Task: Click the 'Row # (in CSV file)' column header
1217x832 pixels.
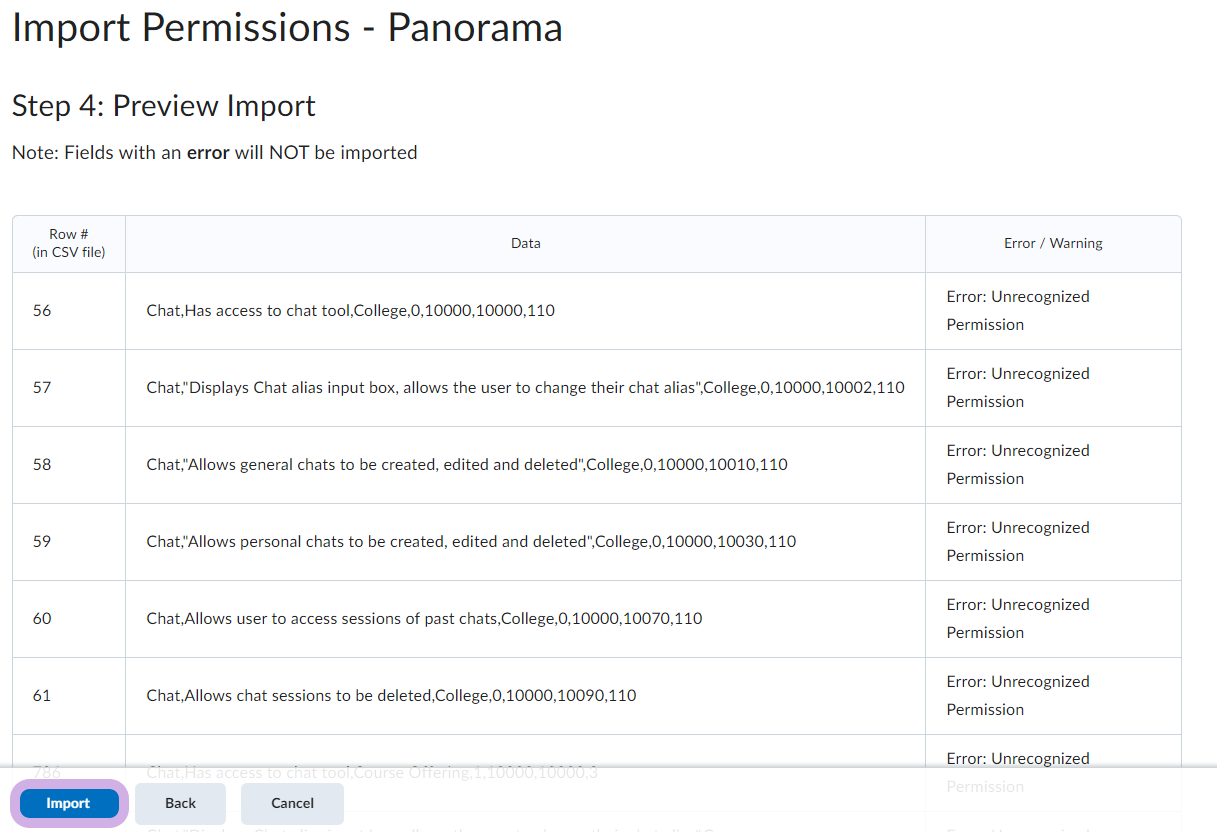Action: coord(69,244)
